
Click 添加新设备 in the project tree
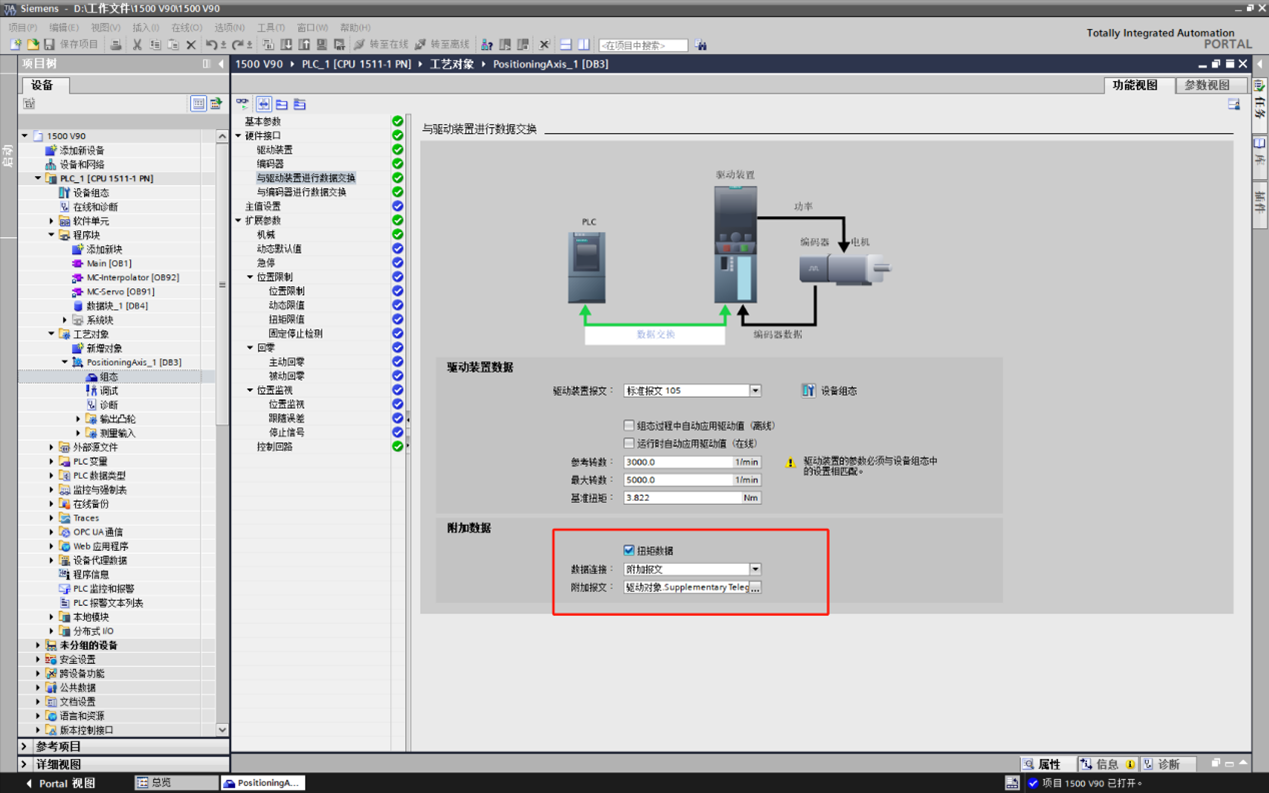[x=81, y=150]
